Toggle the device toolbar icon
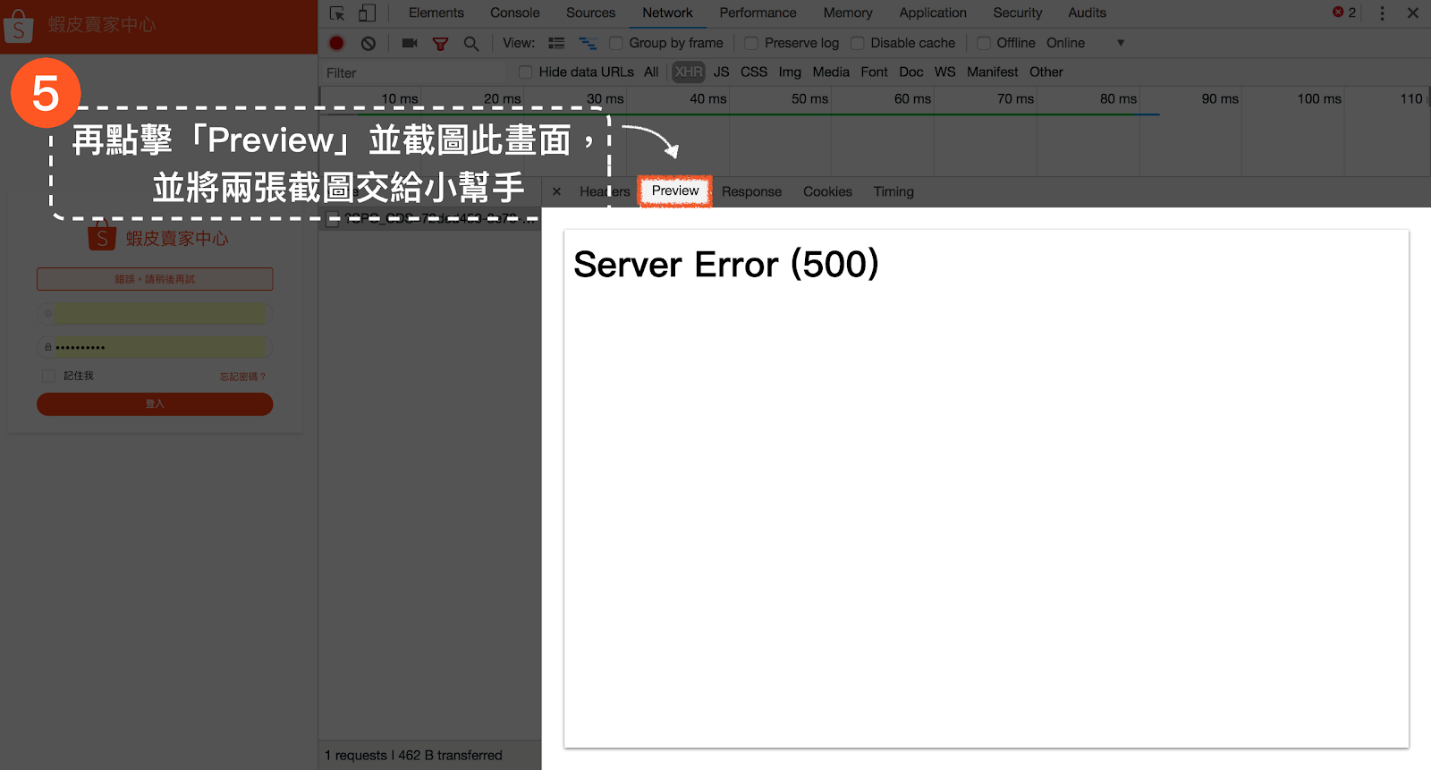Image resolution: width=1431 pixels, height=770 pixels. point(367,13)
